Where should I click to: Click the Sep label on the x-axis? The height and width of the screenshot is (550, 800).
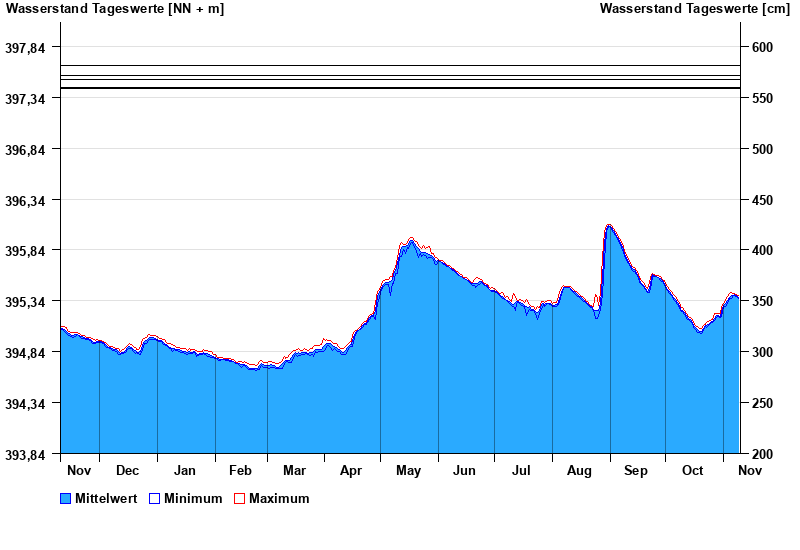click(x=636, y=470)
